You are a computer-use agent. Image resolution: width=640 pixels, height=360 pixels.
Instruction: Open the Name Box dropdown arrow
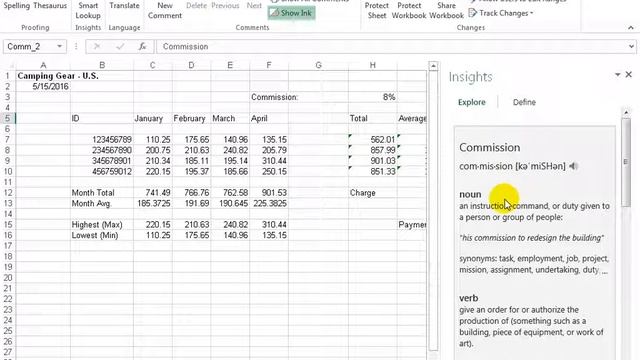tap(60, 47)
